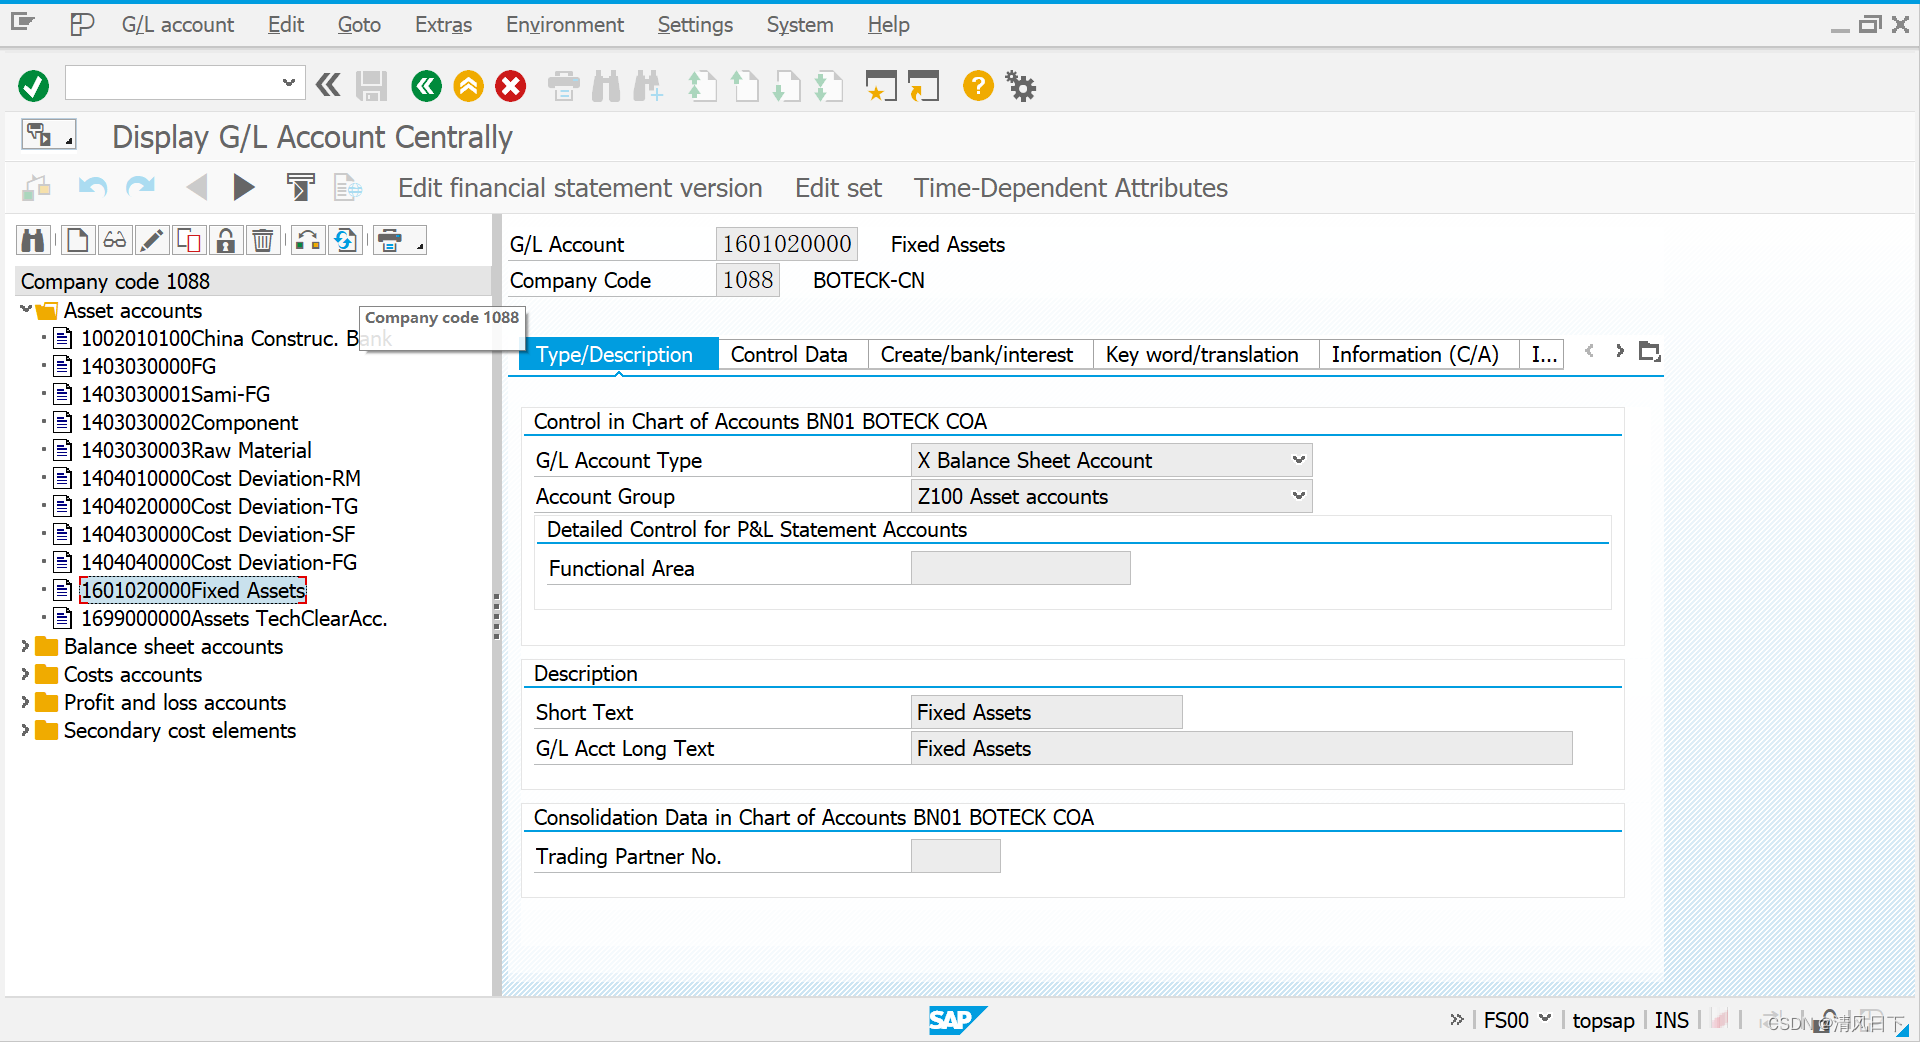
Task: Click the G/L Acct Long Text field
Action: point(1241,748)
